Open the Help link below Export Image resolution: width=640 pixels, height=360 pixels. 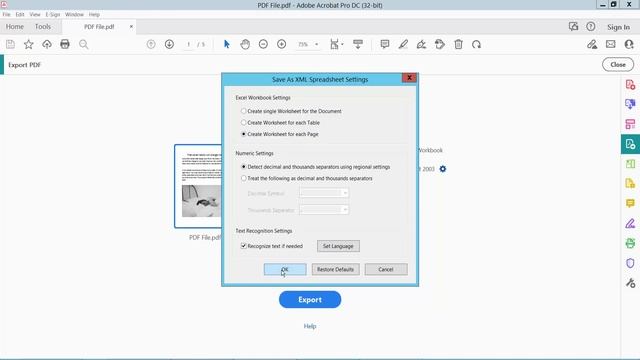pyautogui.click(x=310, y=326)
